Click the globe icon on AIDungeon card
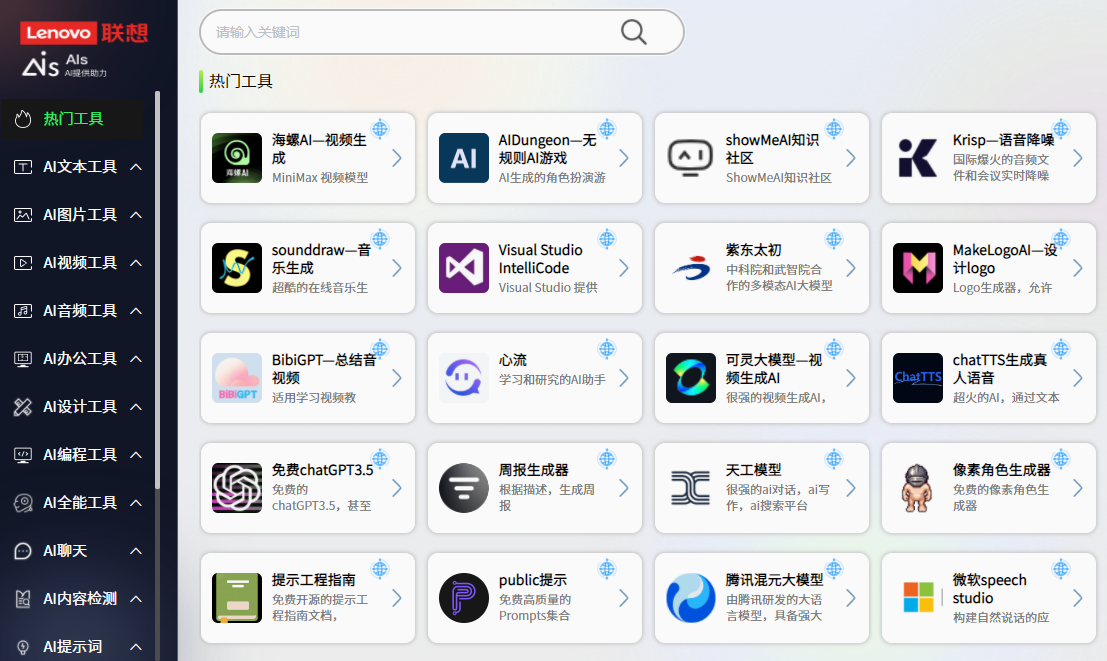1107x661 pixels. coord(607,129)
